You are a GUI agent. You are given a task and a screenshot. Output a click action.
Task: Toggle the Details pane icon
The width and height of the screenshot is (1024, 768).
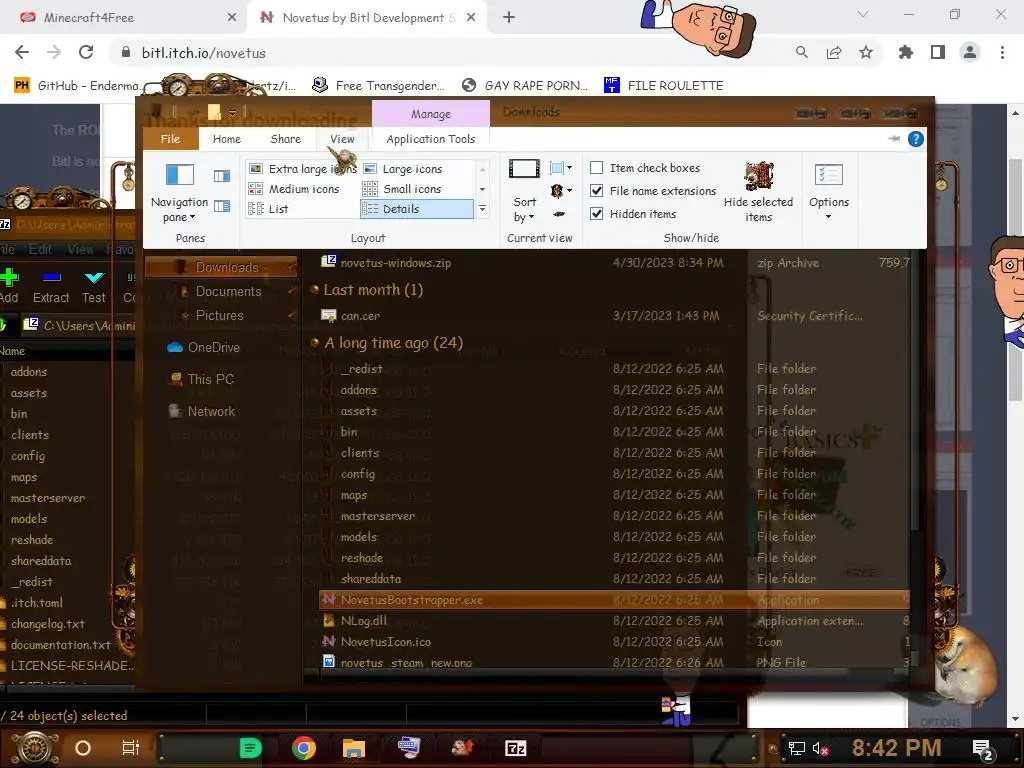(x=222, y=206)
